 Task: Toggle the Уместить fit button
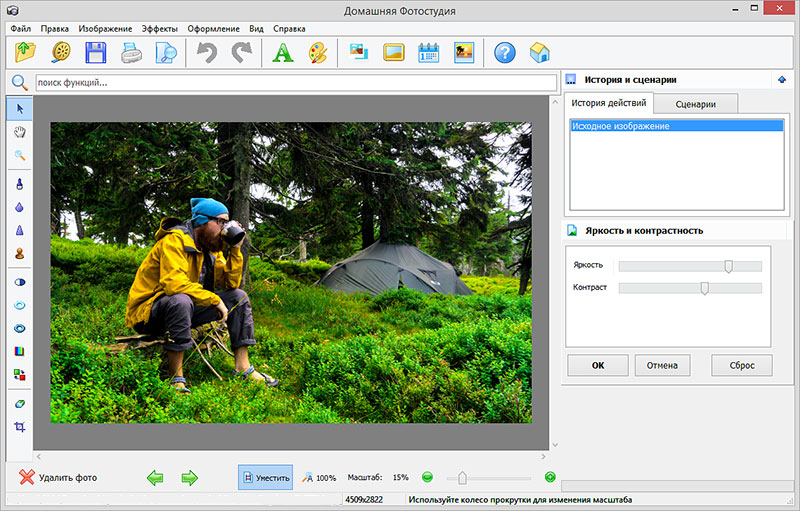(265, 477)
